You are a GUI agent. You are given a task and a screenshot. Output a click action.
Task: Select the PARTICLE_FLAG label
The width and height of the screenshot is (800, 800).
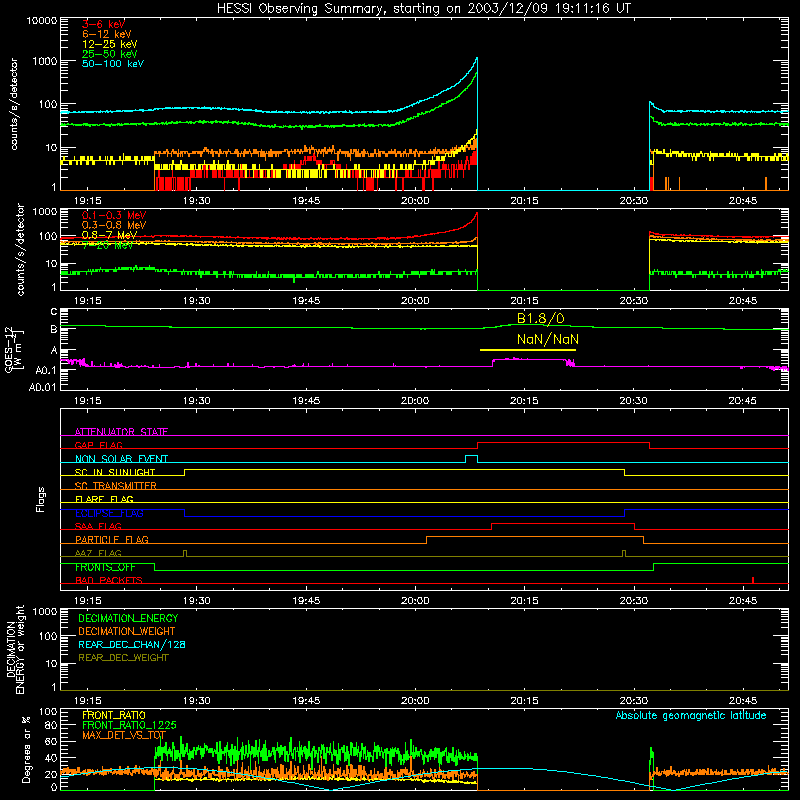pyautogui.click(x=112, y=539)
